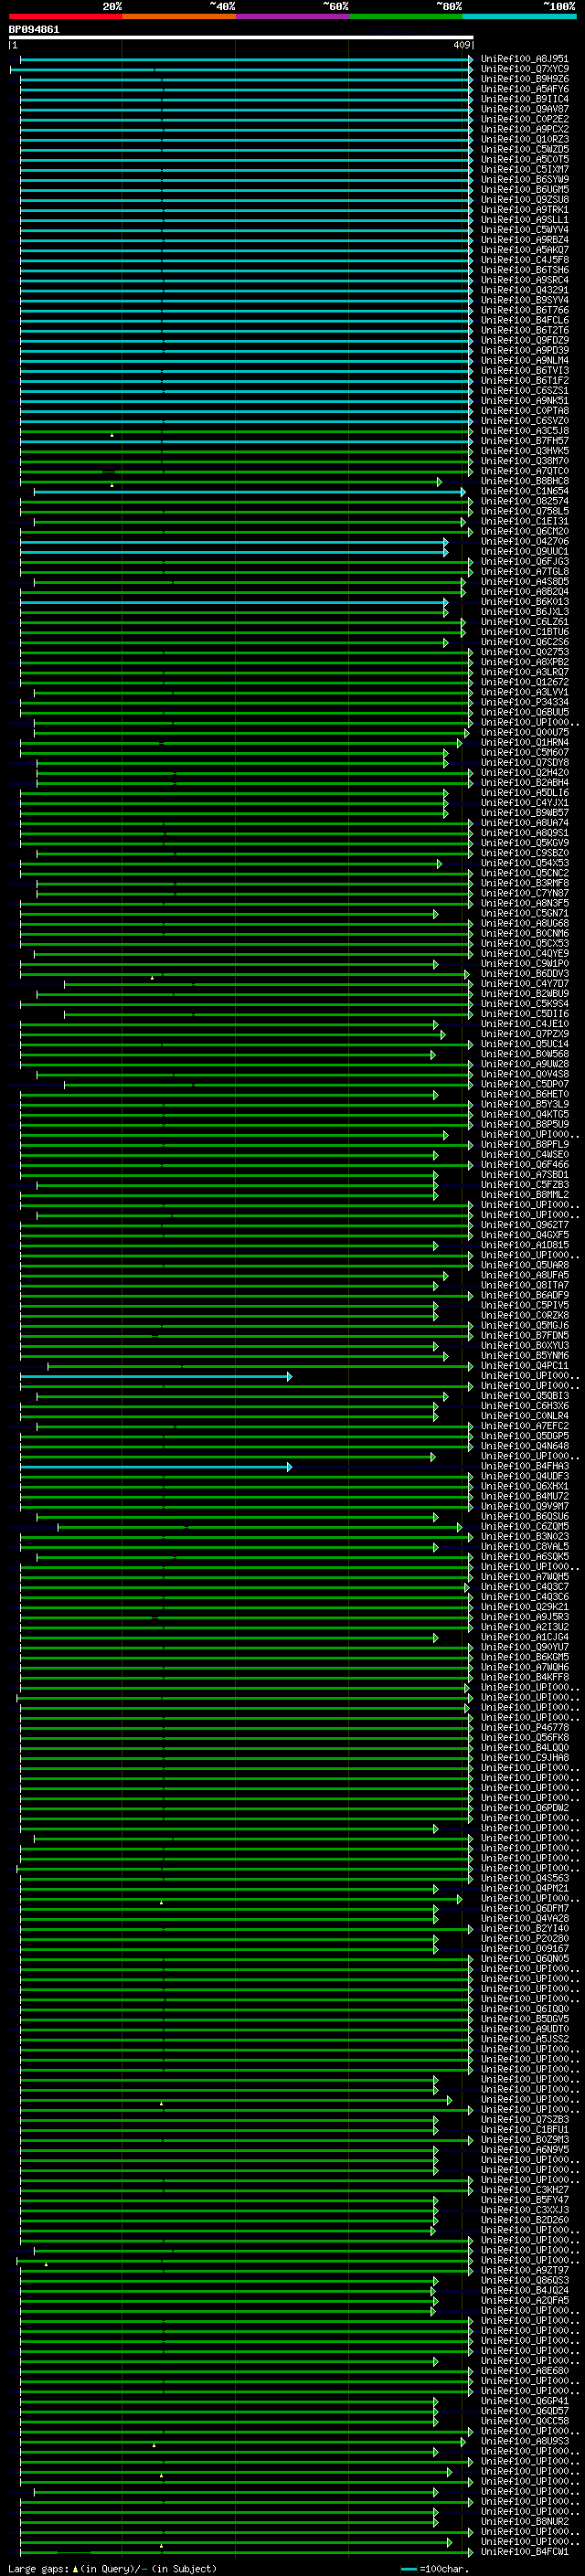Select hit UniRef100_B8BHC8

click(x=525, y=481)
